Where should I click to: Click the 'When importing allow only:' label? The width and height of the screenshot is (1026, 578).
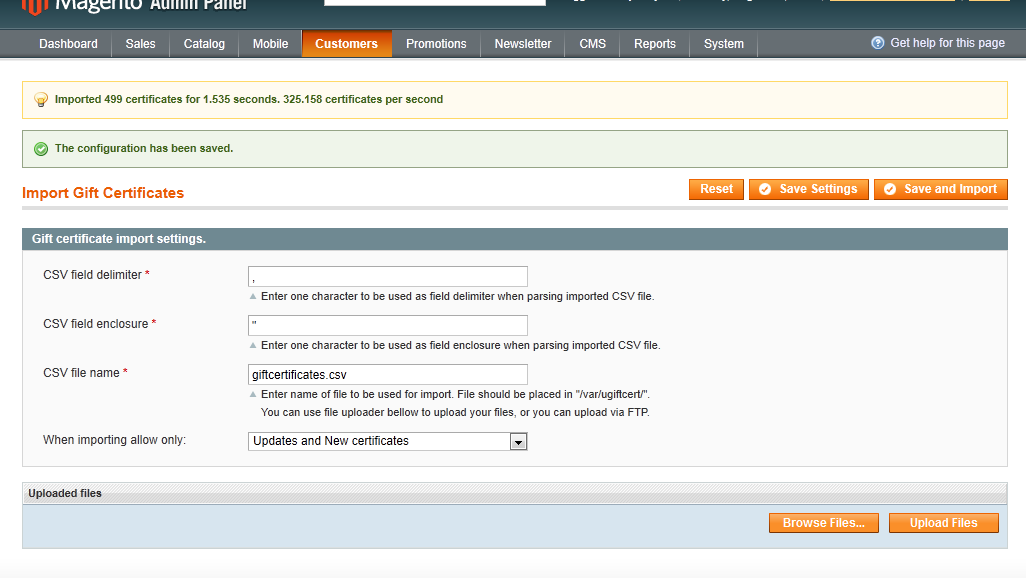[115, 440]
